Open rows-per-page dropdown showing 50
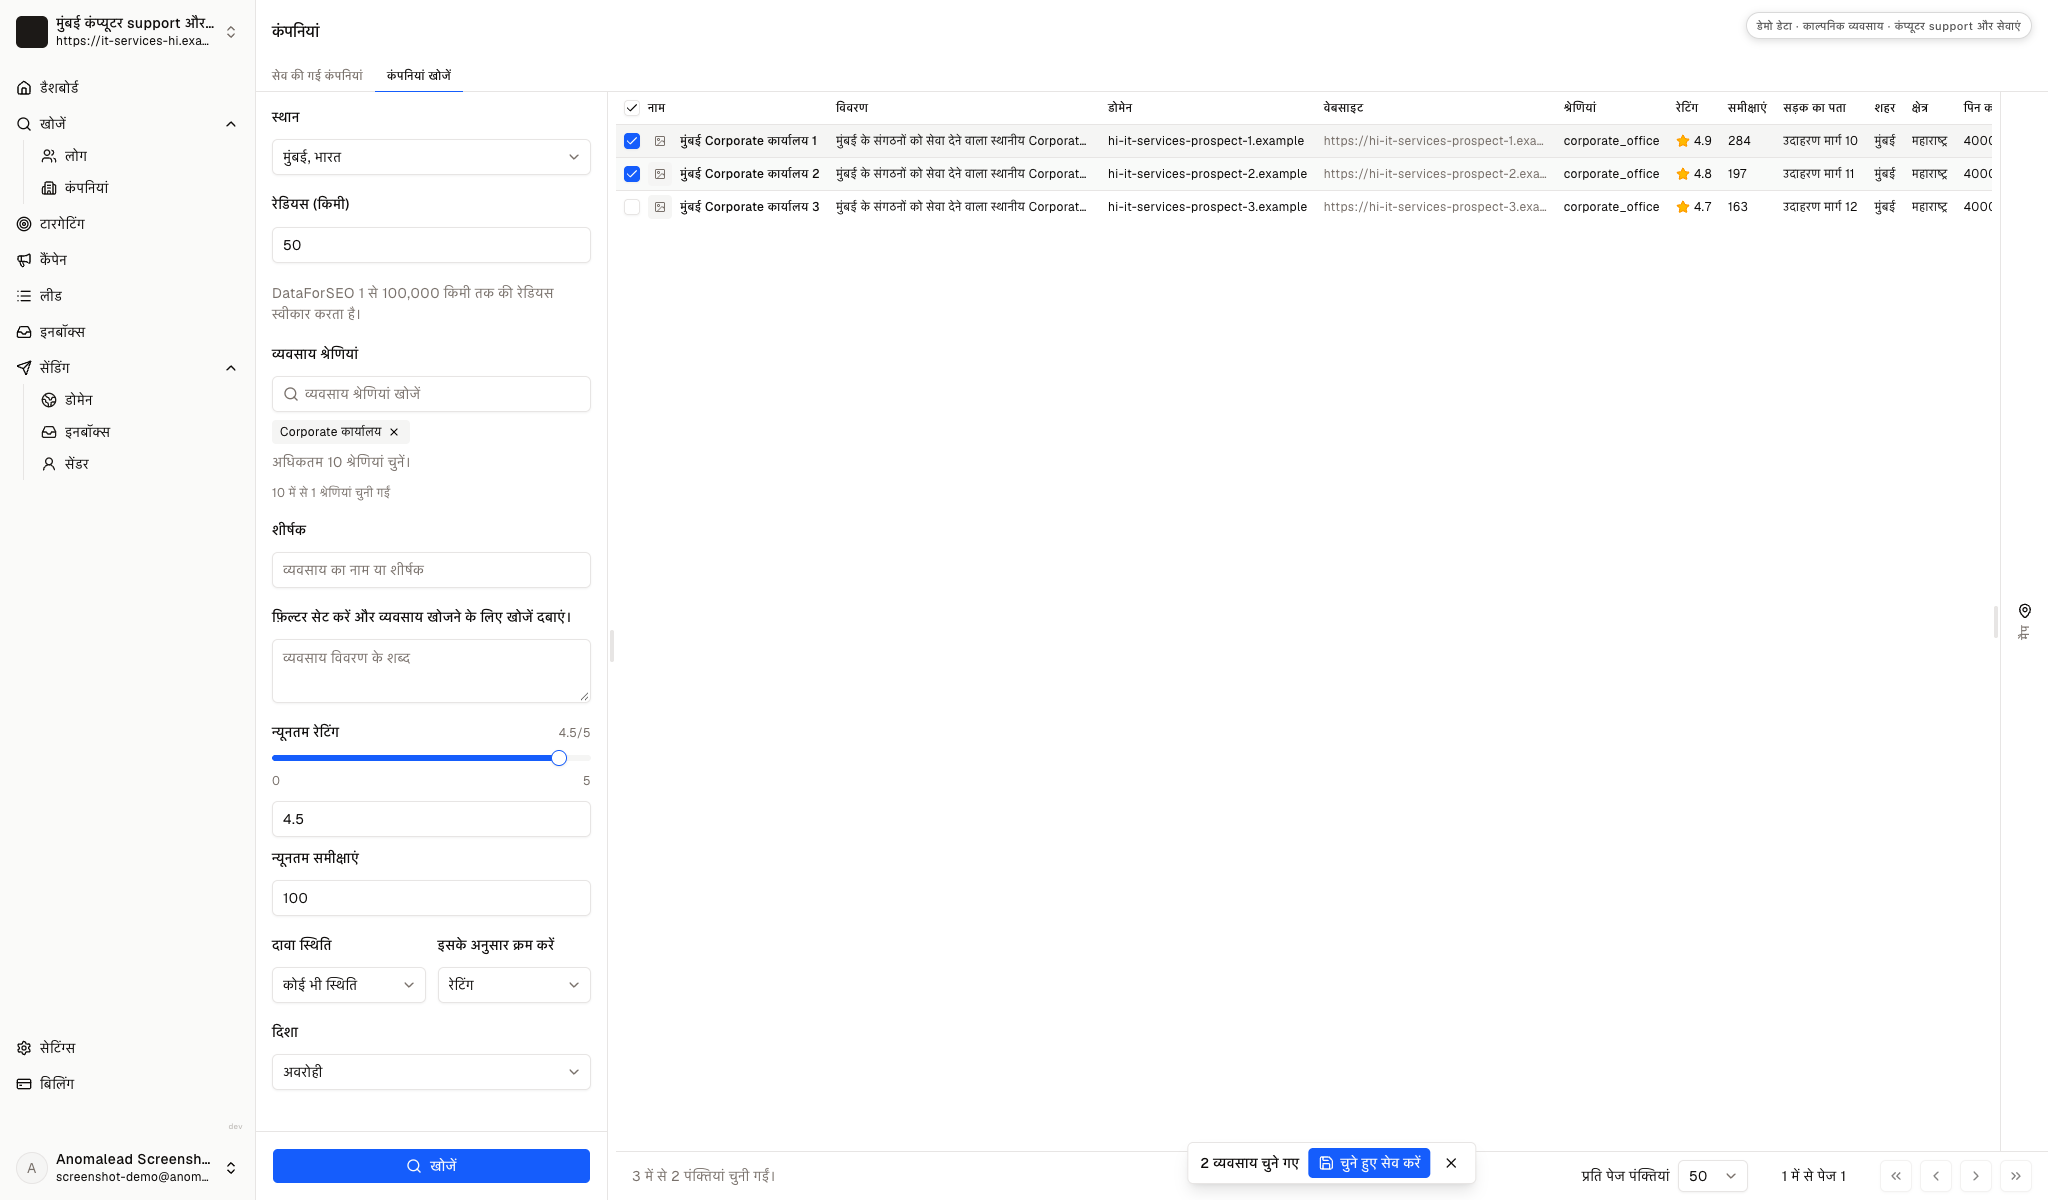This screenshot has width=2048, height=1200. (1713, 1176)
